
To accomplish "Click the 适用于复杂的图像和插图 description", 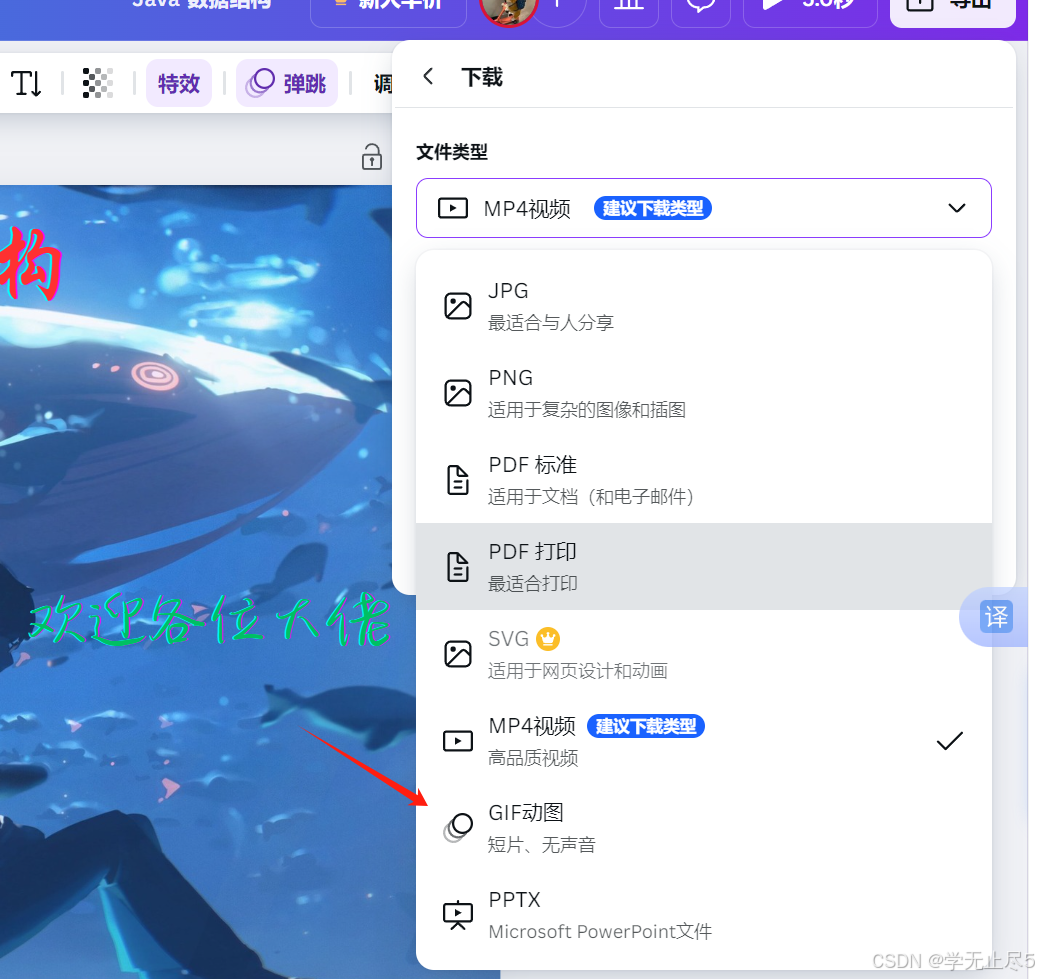I will [x=586, y=410].
